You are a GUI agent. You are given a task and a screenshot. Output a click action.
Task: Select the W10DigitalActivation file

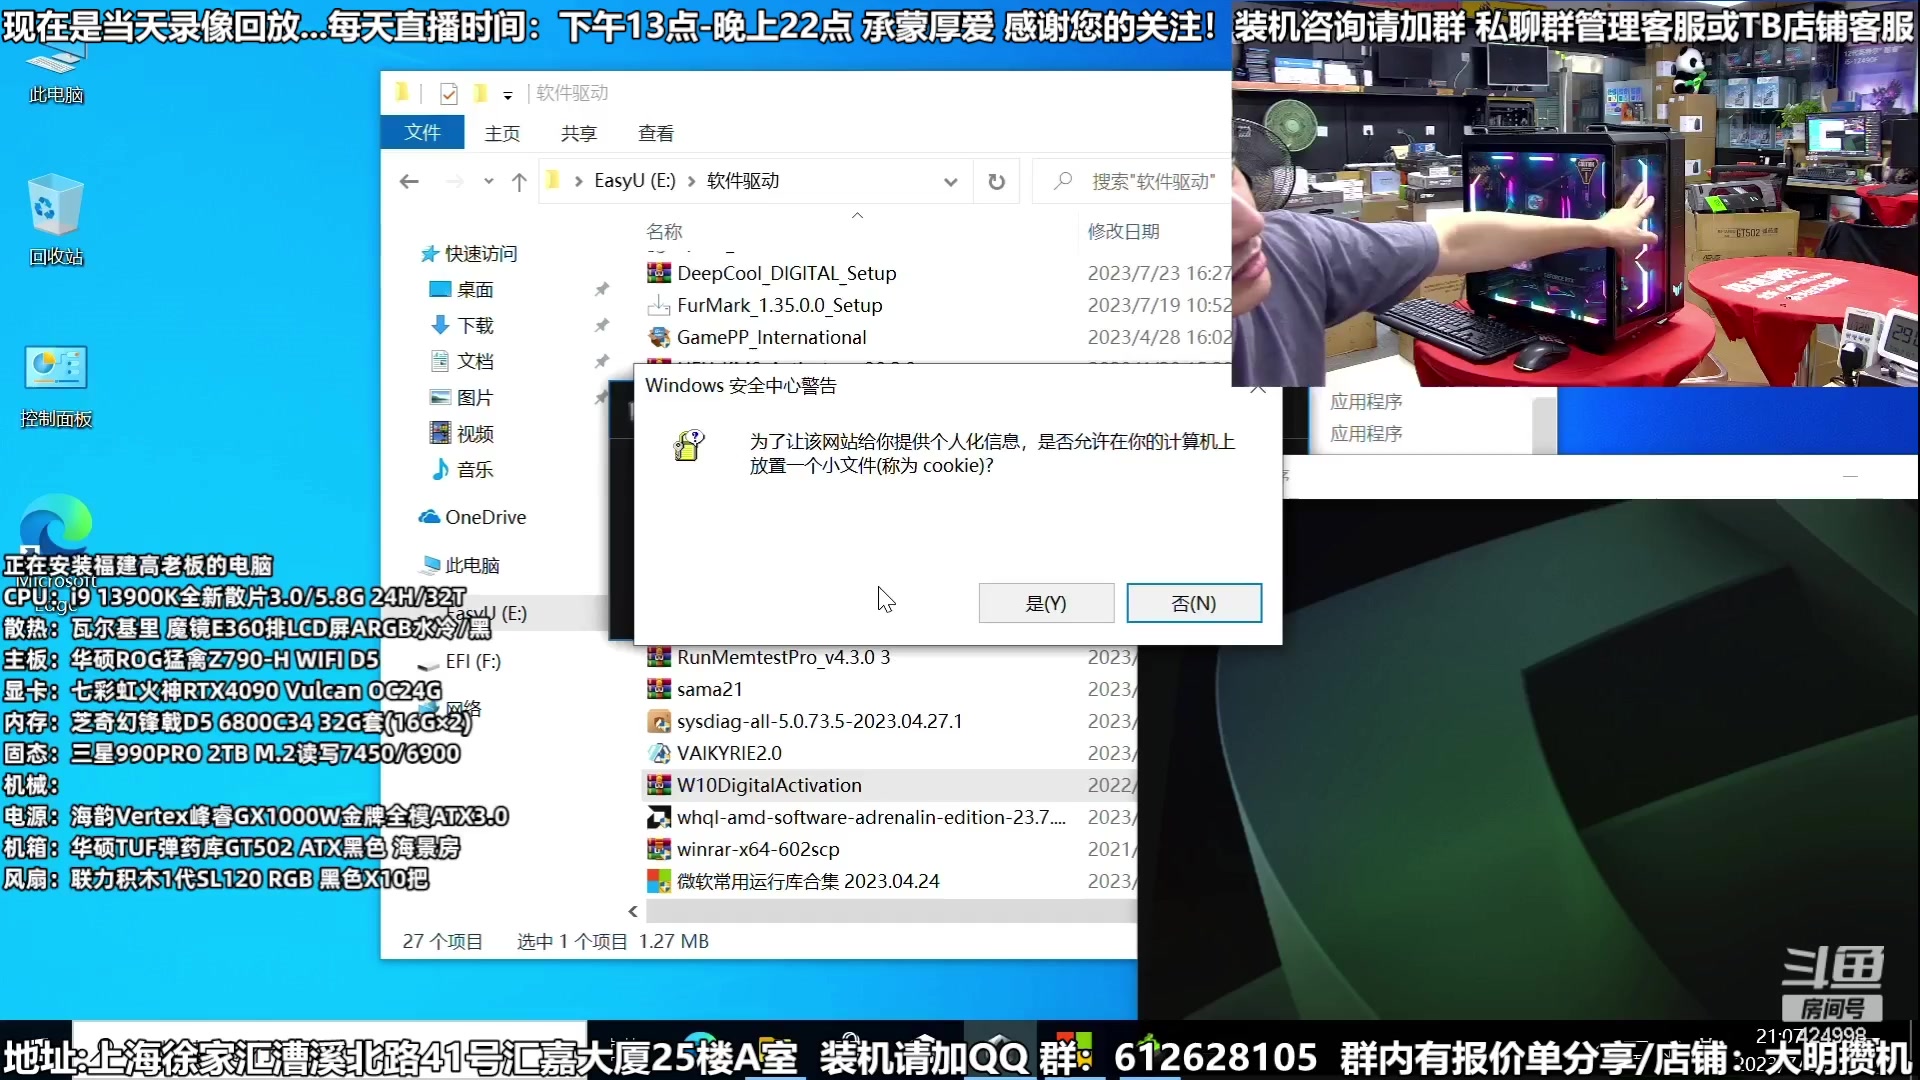tap(769, 785)
